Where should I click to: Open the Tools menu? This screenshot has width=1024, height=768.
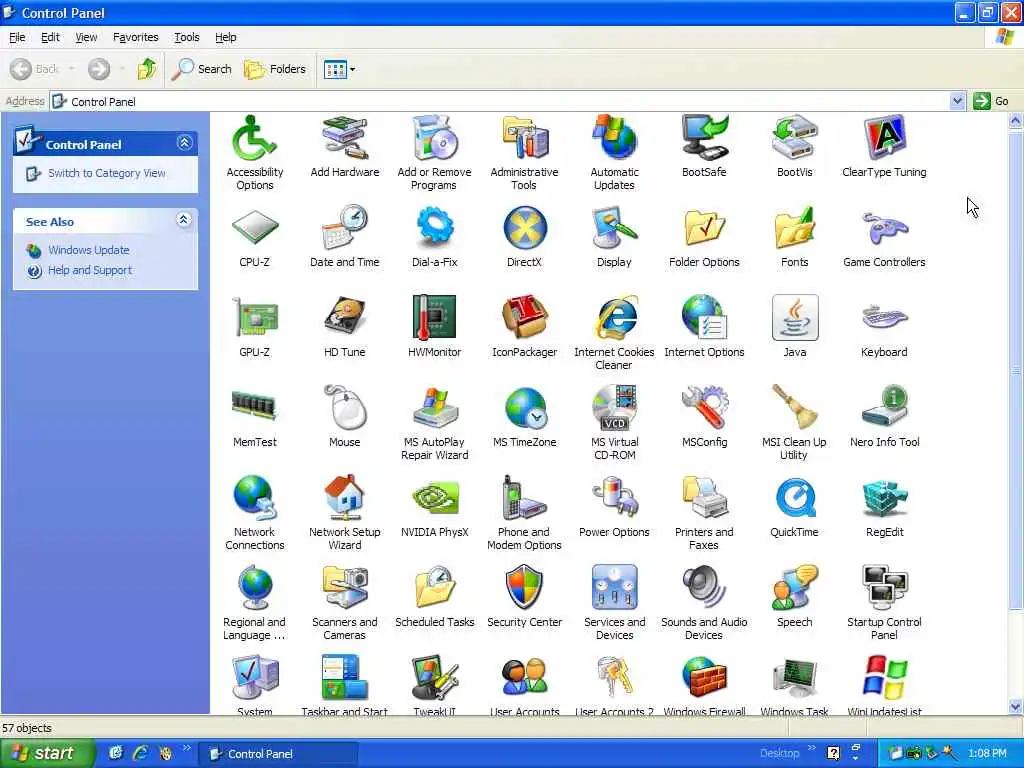point(187,37)
